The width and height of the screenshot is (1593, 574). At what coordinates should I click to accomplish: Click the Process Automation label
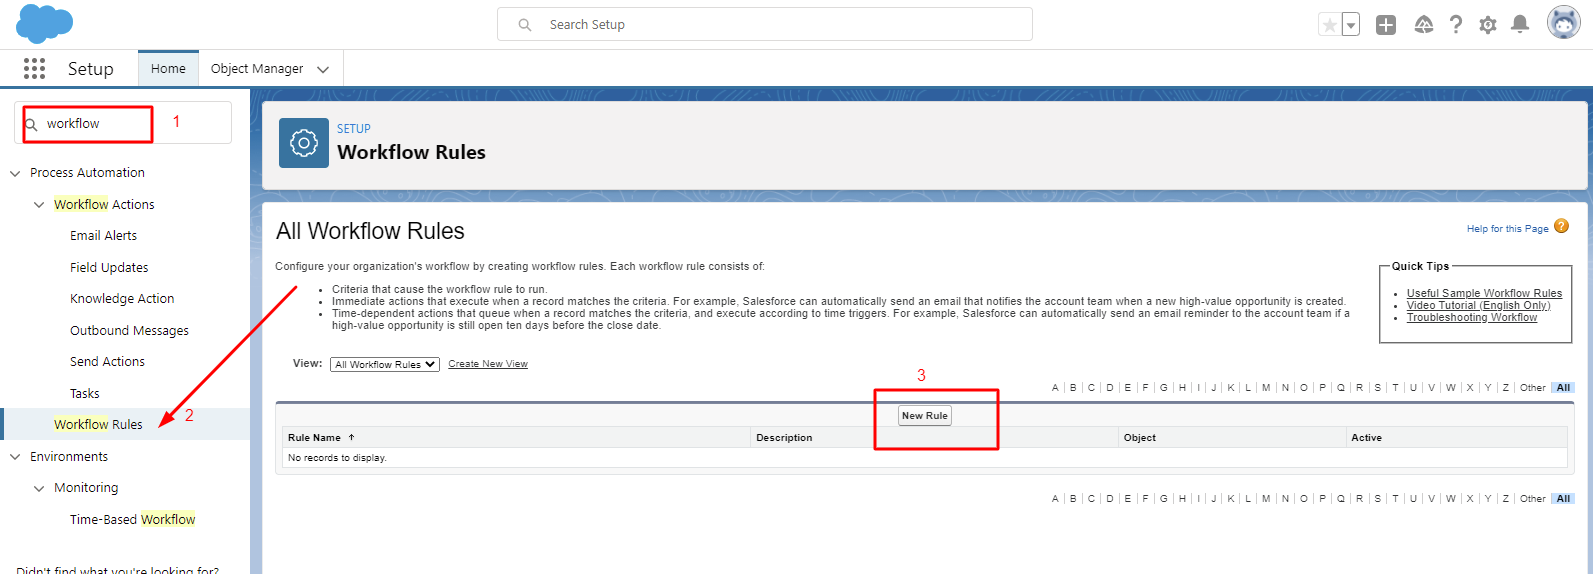(87, 173)
